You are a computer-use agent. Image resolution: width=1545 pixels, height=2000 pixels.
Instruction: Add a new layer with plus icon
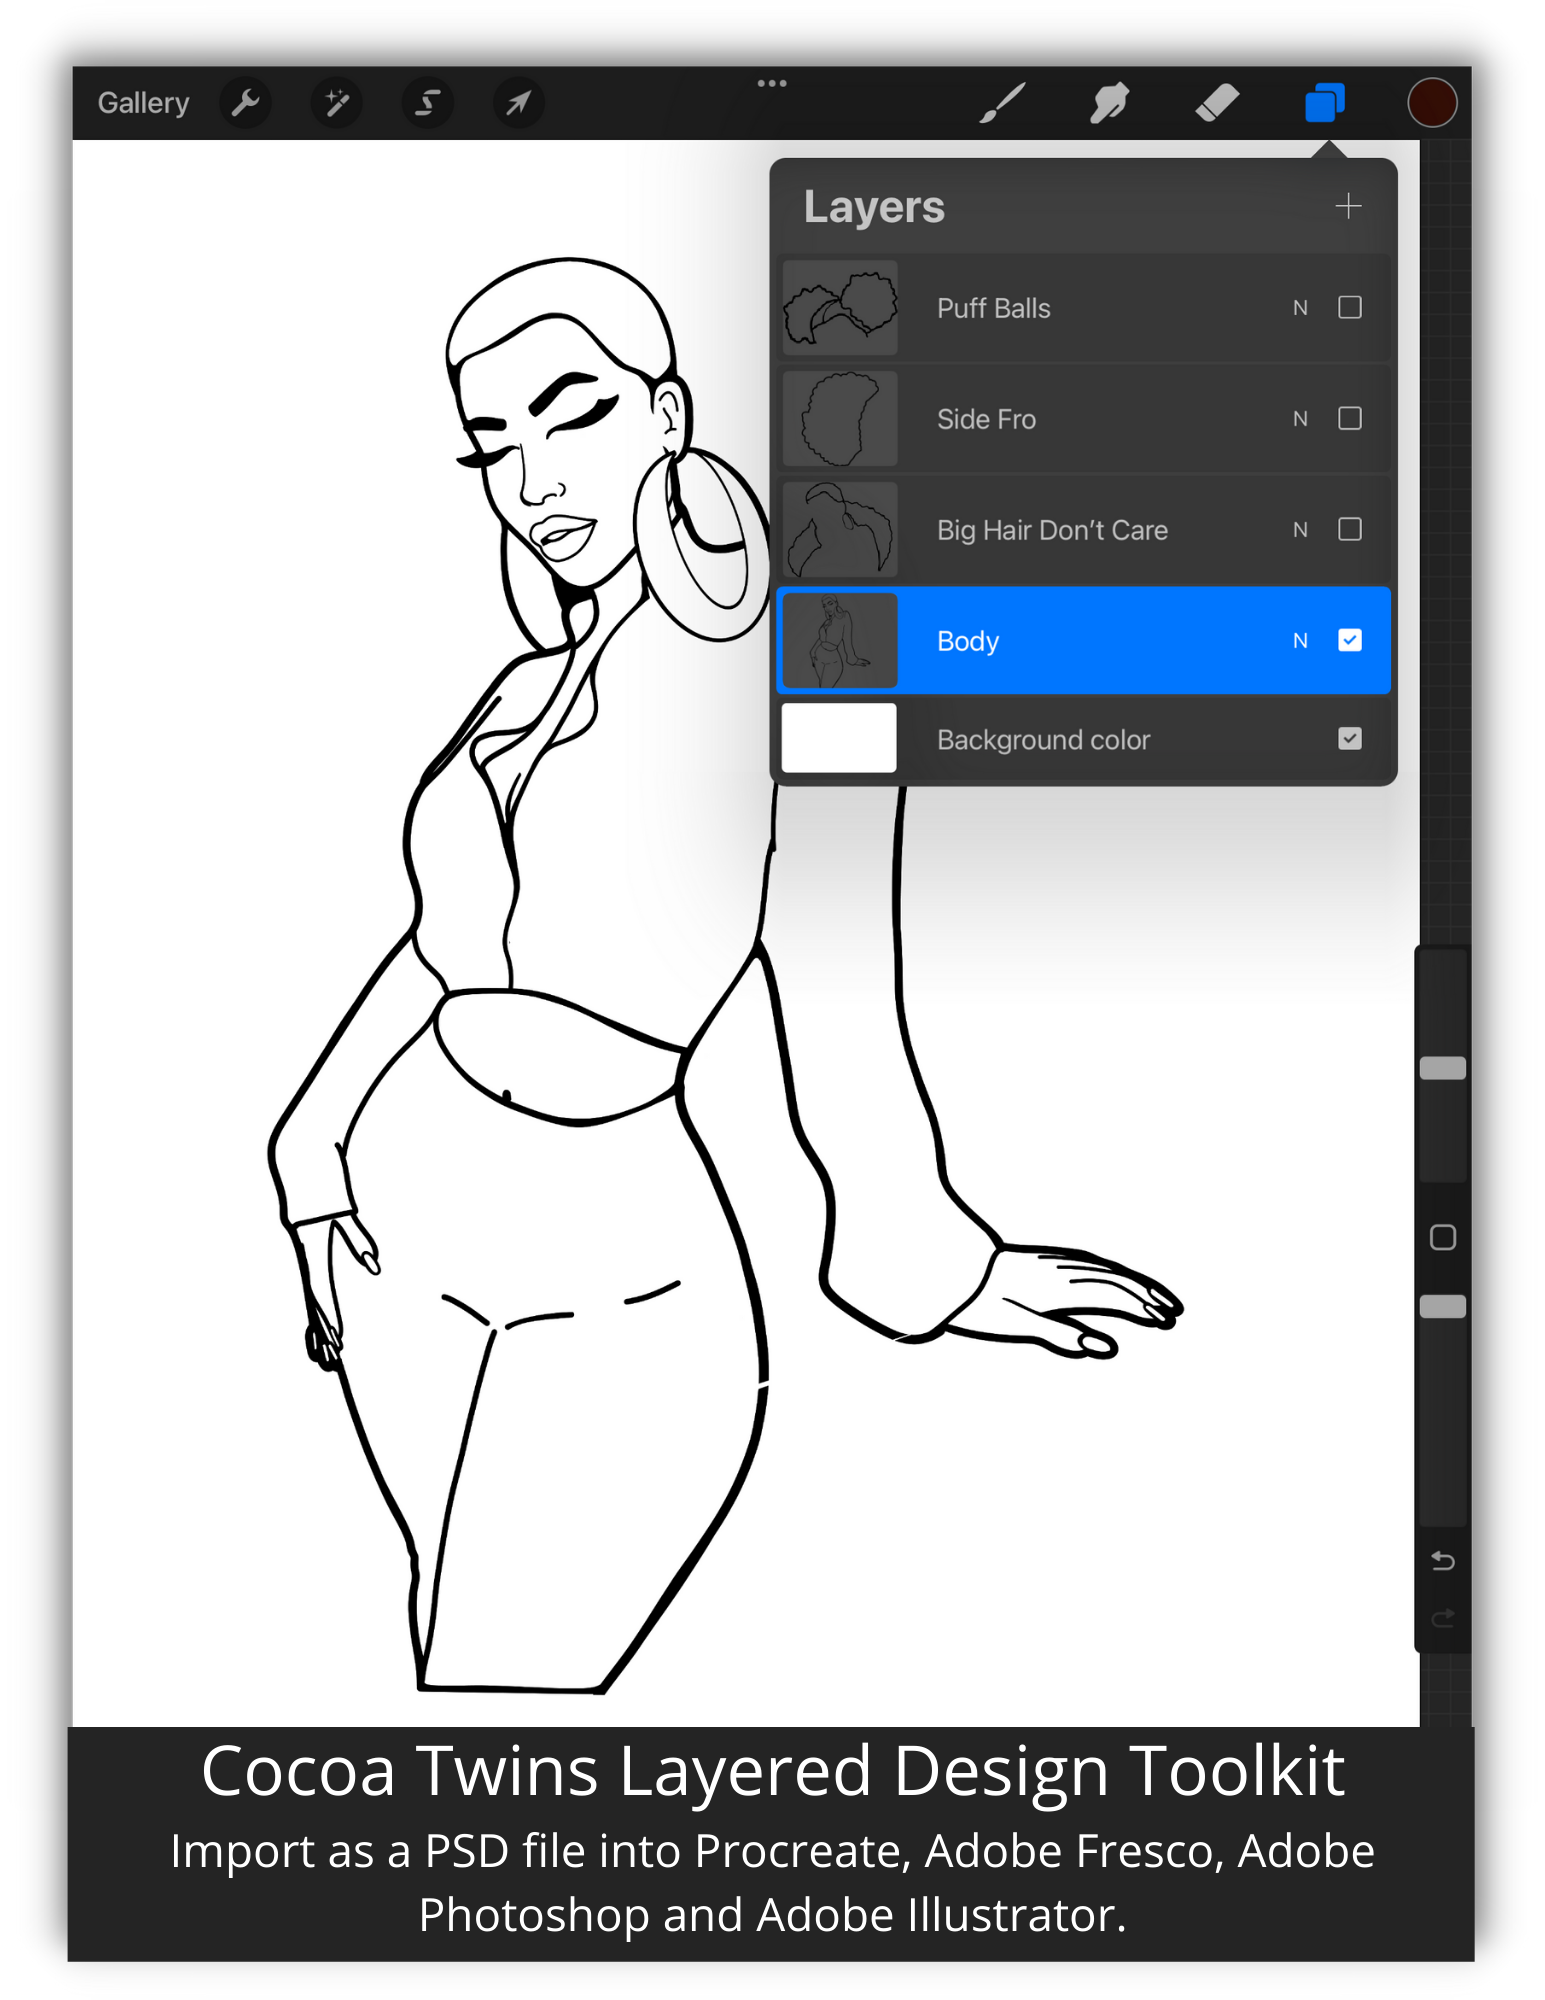1348,207
